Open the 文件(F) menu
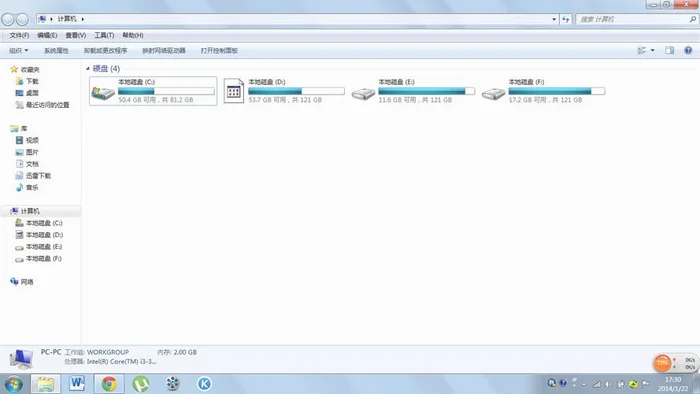 19,35
